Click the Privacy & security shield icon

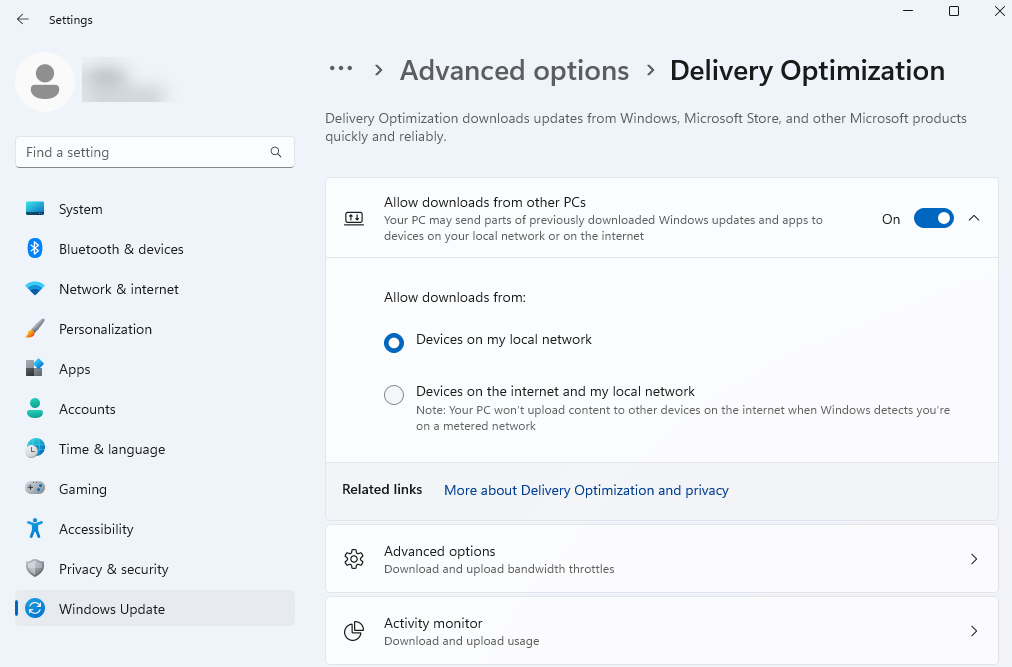(35, 569)
